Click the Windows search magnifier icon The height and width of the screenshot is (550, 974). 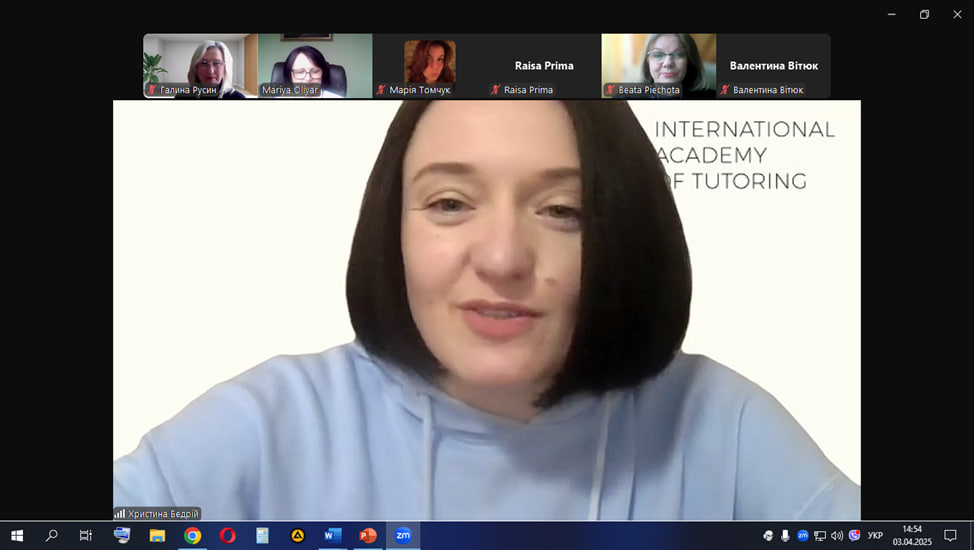(52, 536)
